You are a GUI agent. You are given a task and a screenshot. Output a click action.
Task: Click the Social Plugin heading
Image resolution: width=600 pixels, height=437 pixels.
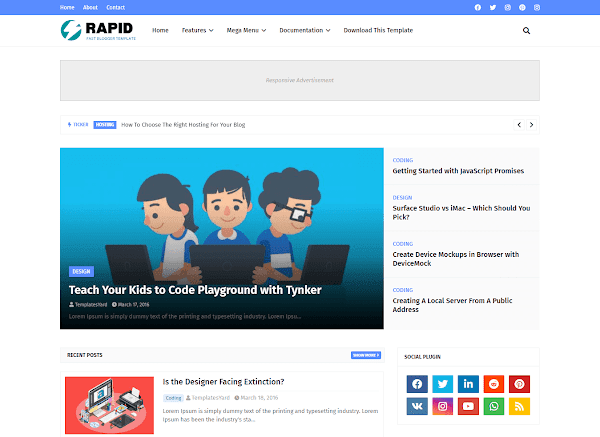422,357
